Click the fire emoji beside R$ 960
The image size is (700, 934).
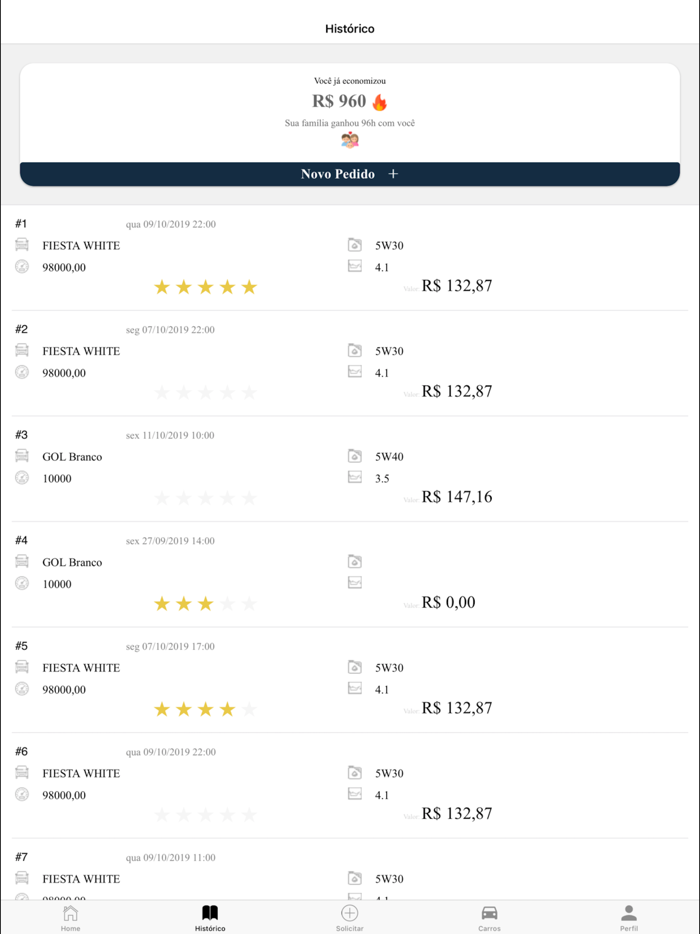(x=380, y=102)
